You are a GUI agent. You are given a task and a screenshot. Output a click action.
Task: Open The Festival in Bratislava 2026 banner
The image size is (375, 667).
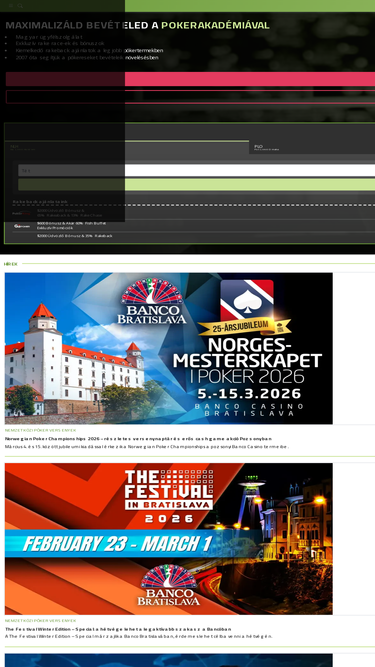tap(169, 539)
